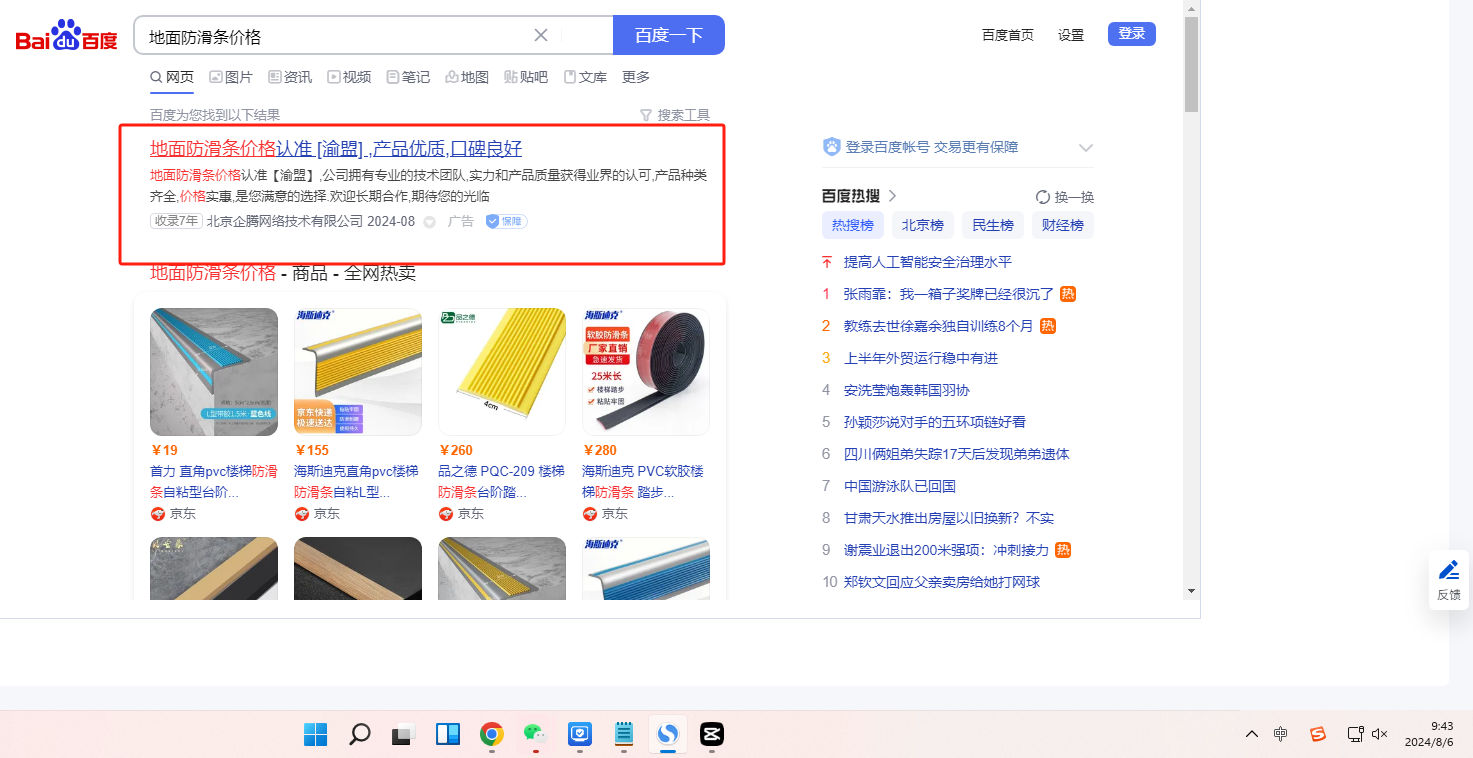
Task: Switch to the 资讯 tab
Action: [x=290, y=77]
